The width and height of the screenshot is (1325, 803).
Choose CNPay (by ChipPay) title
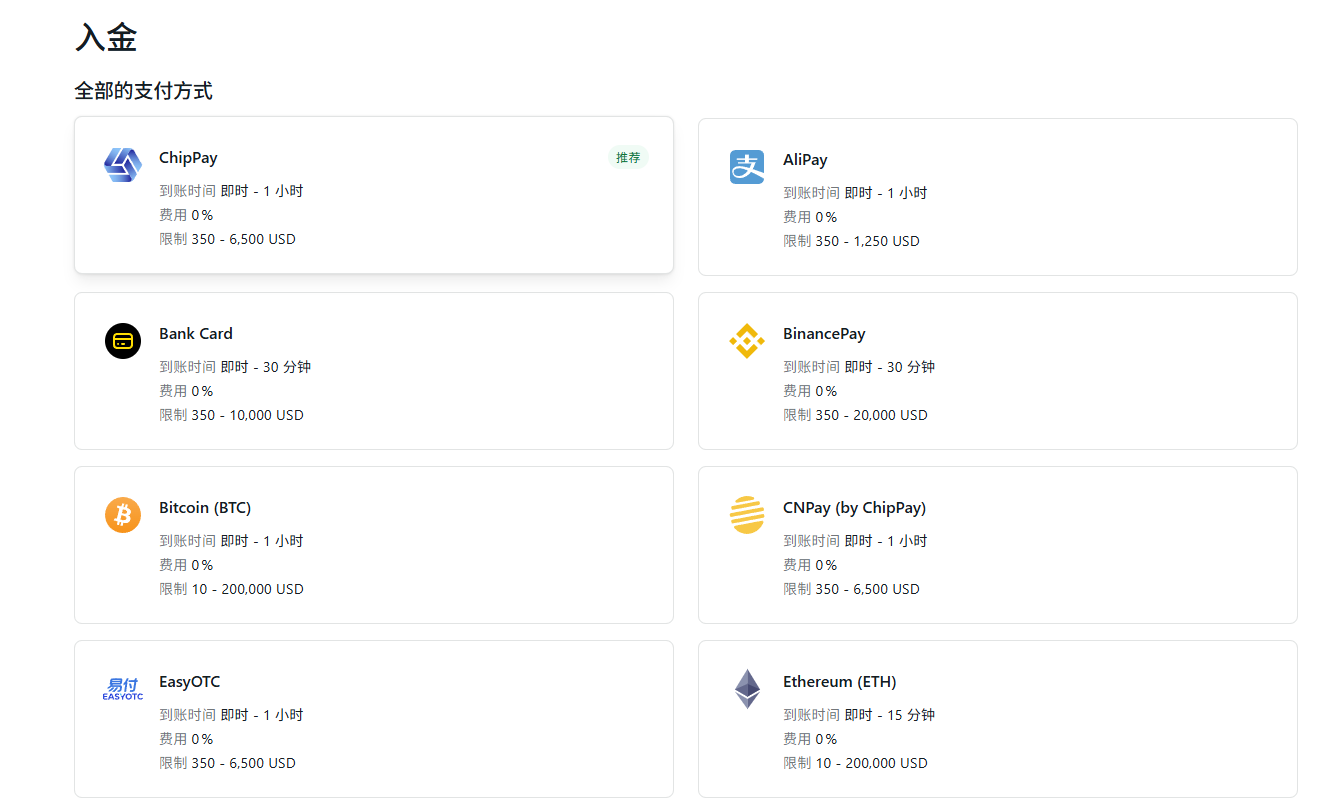854,508
